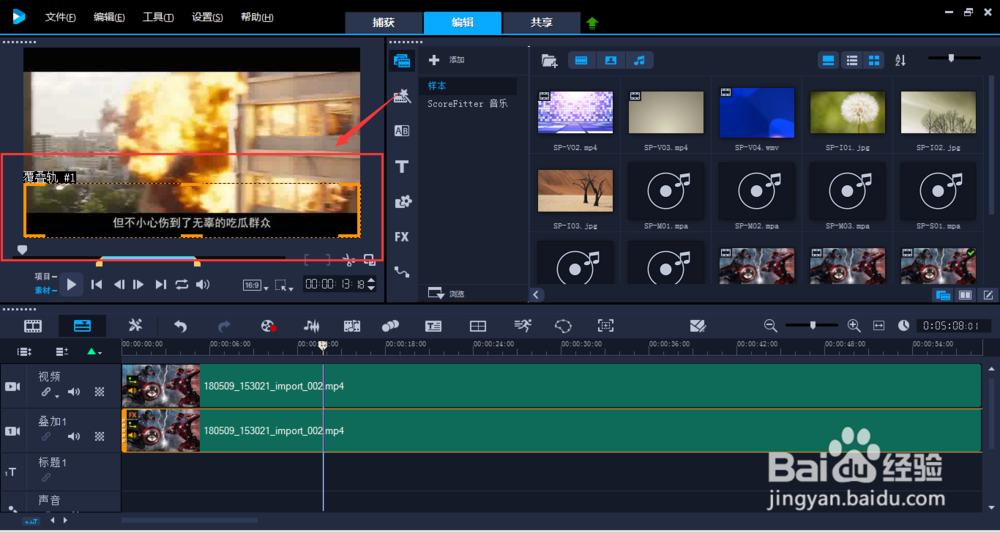1000x533 pixels.
Task: Open the 工具 menu
Action: [158, 18]
